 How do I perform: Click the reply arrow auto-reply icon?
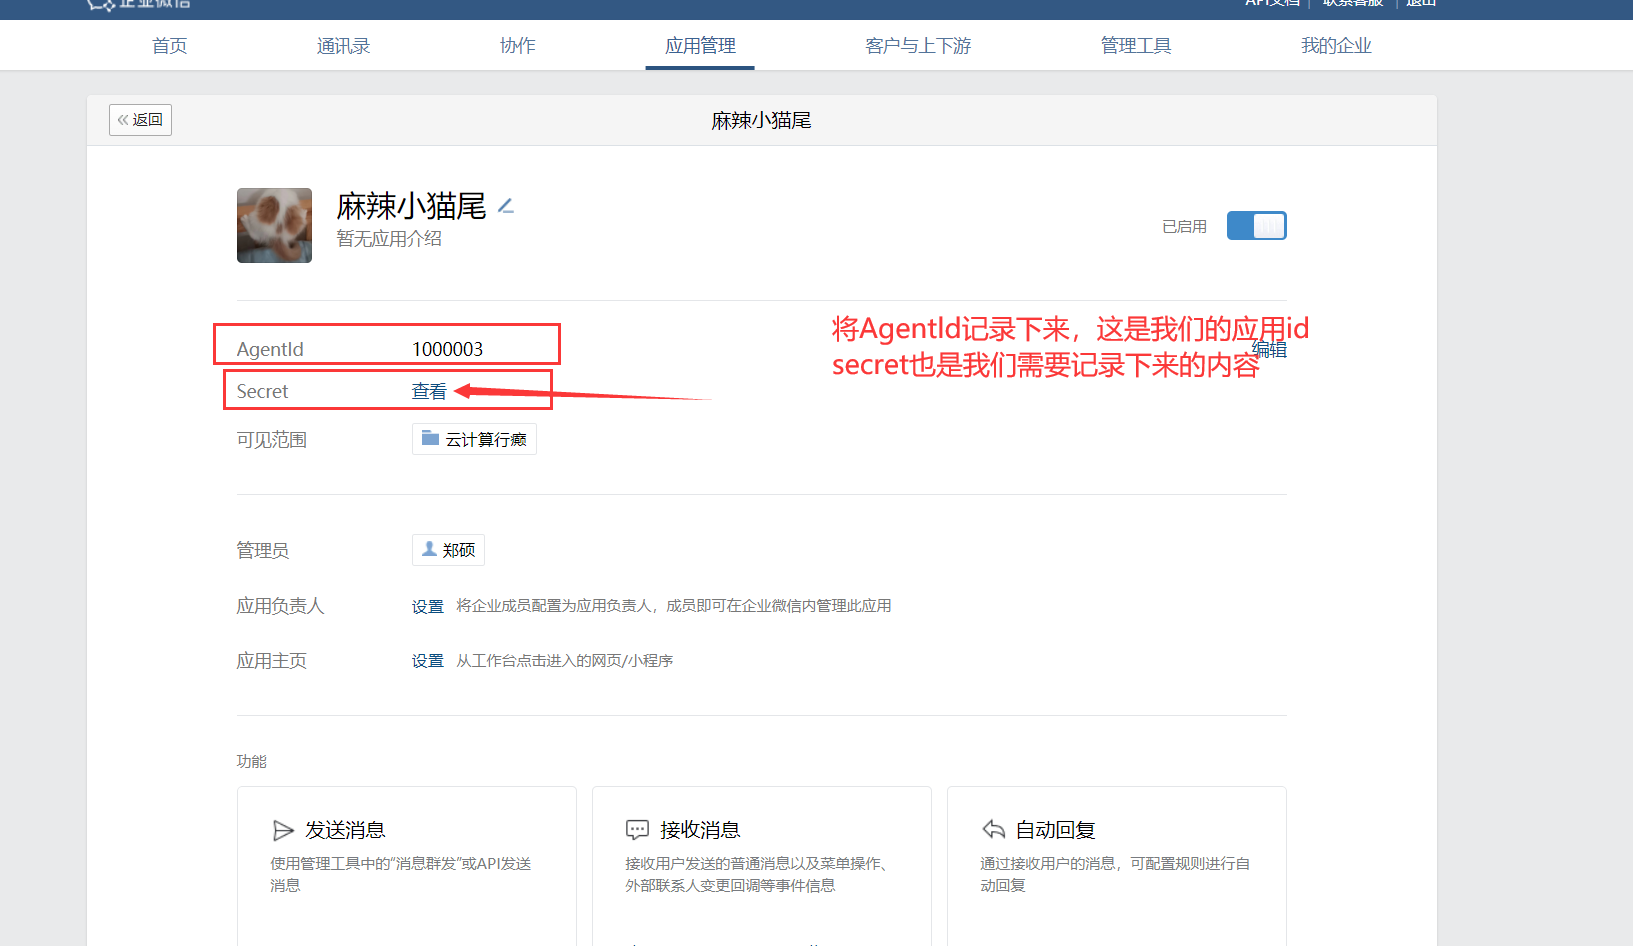pos(993,829)
